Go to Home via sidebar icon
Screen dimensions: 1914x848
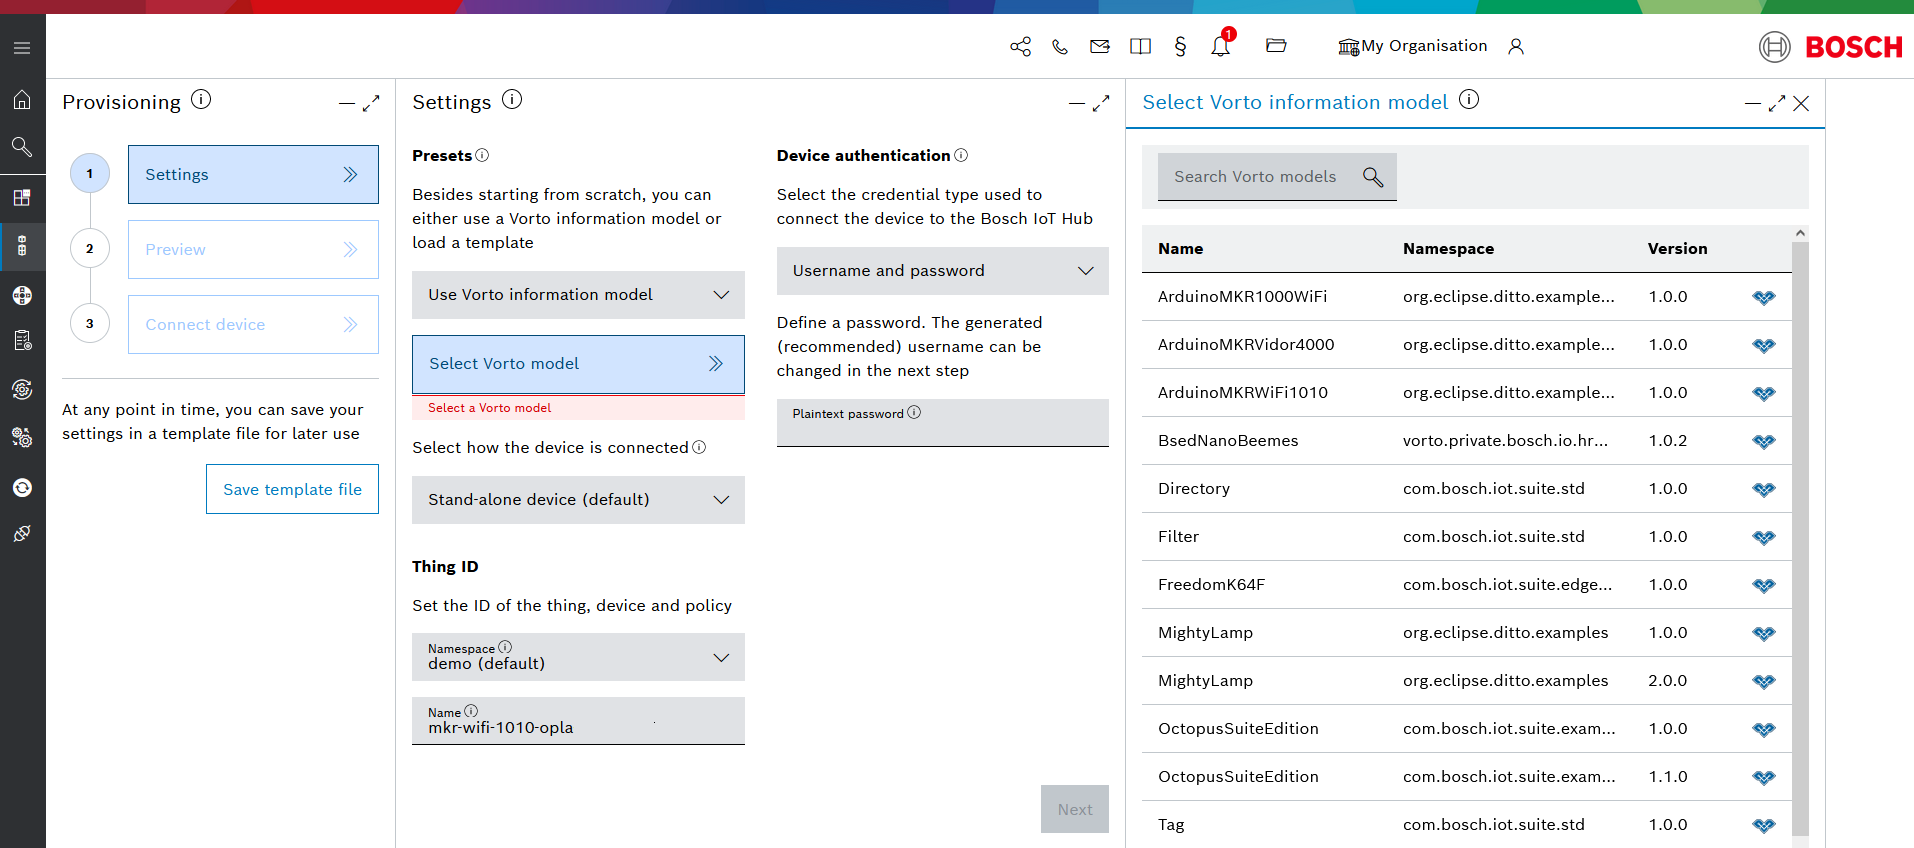click(22, 100)
